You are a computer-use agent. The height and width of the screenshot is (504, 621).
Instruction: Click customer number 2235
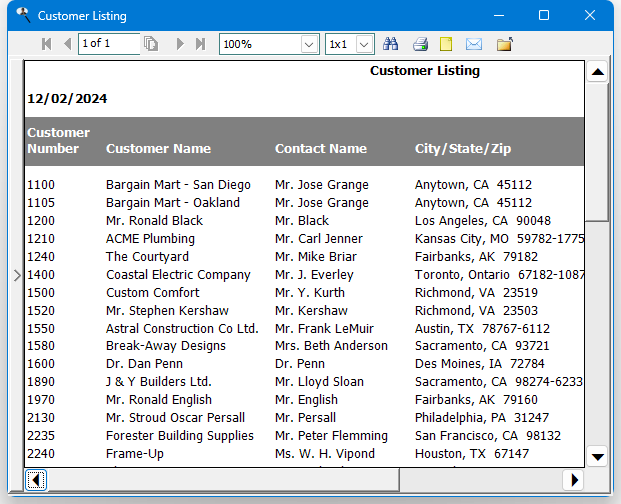(41, 436)
